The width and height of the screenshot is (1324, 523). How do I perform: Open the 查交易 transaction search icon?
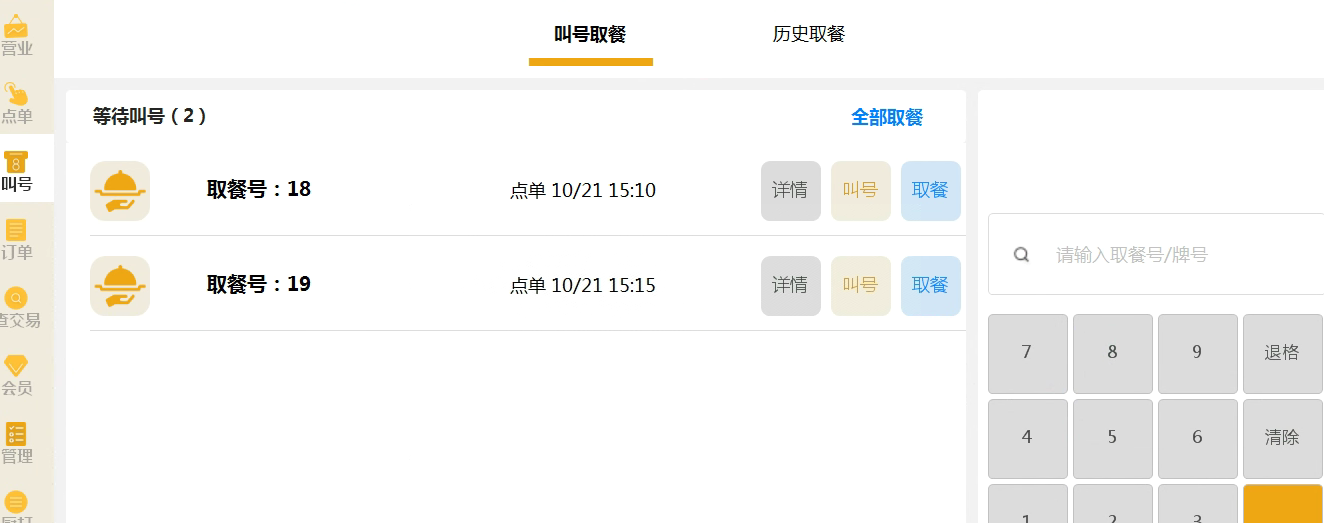coord(16,299)
